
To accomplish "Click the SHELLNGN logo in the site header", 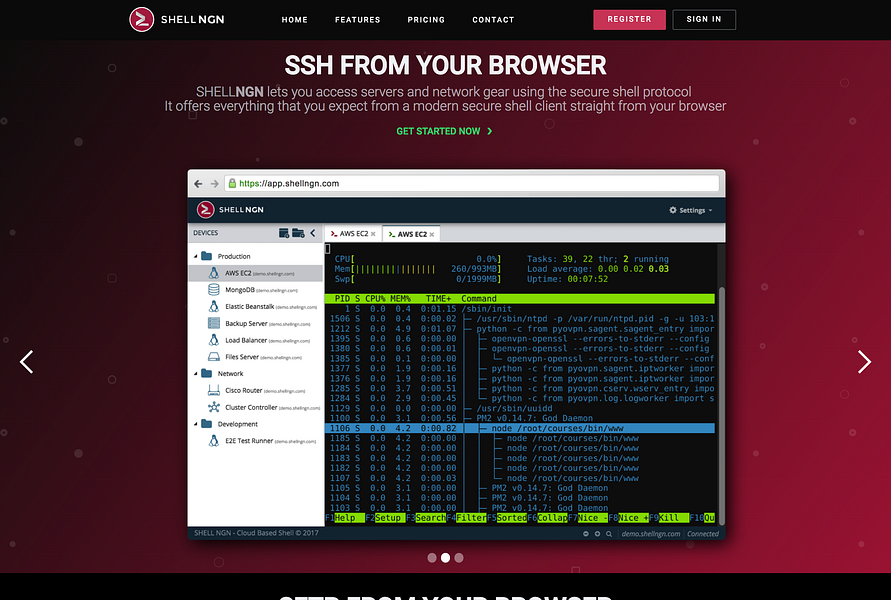I will pyautogui.click(x=177, y=19).
